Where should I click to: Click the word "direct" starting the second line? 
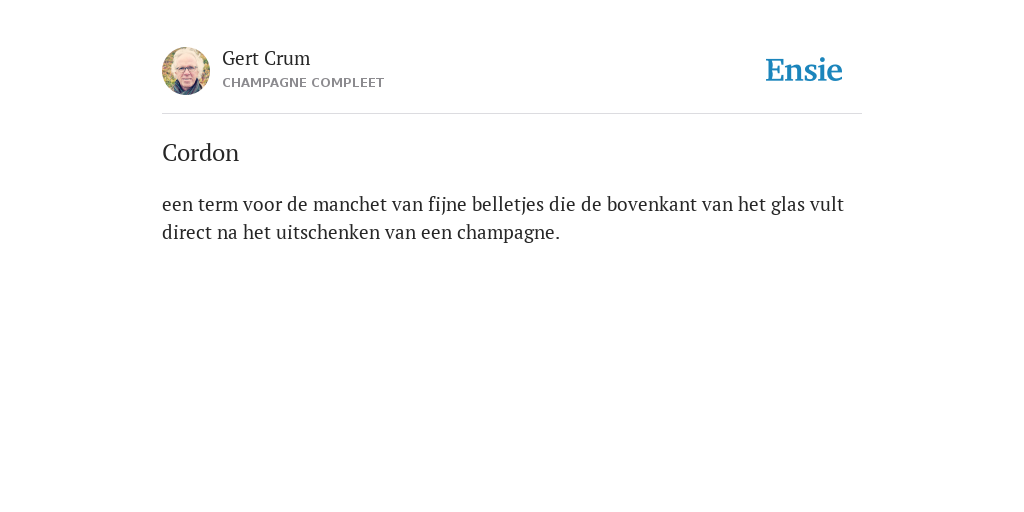coord(187,232)
